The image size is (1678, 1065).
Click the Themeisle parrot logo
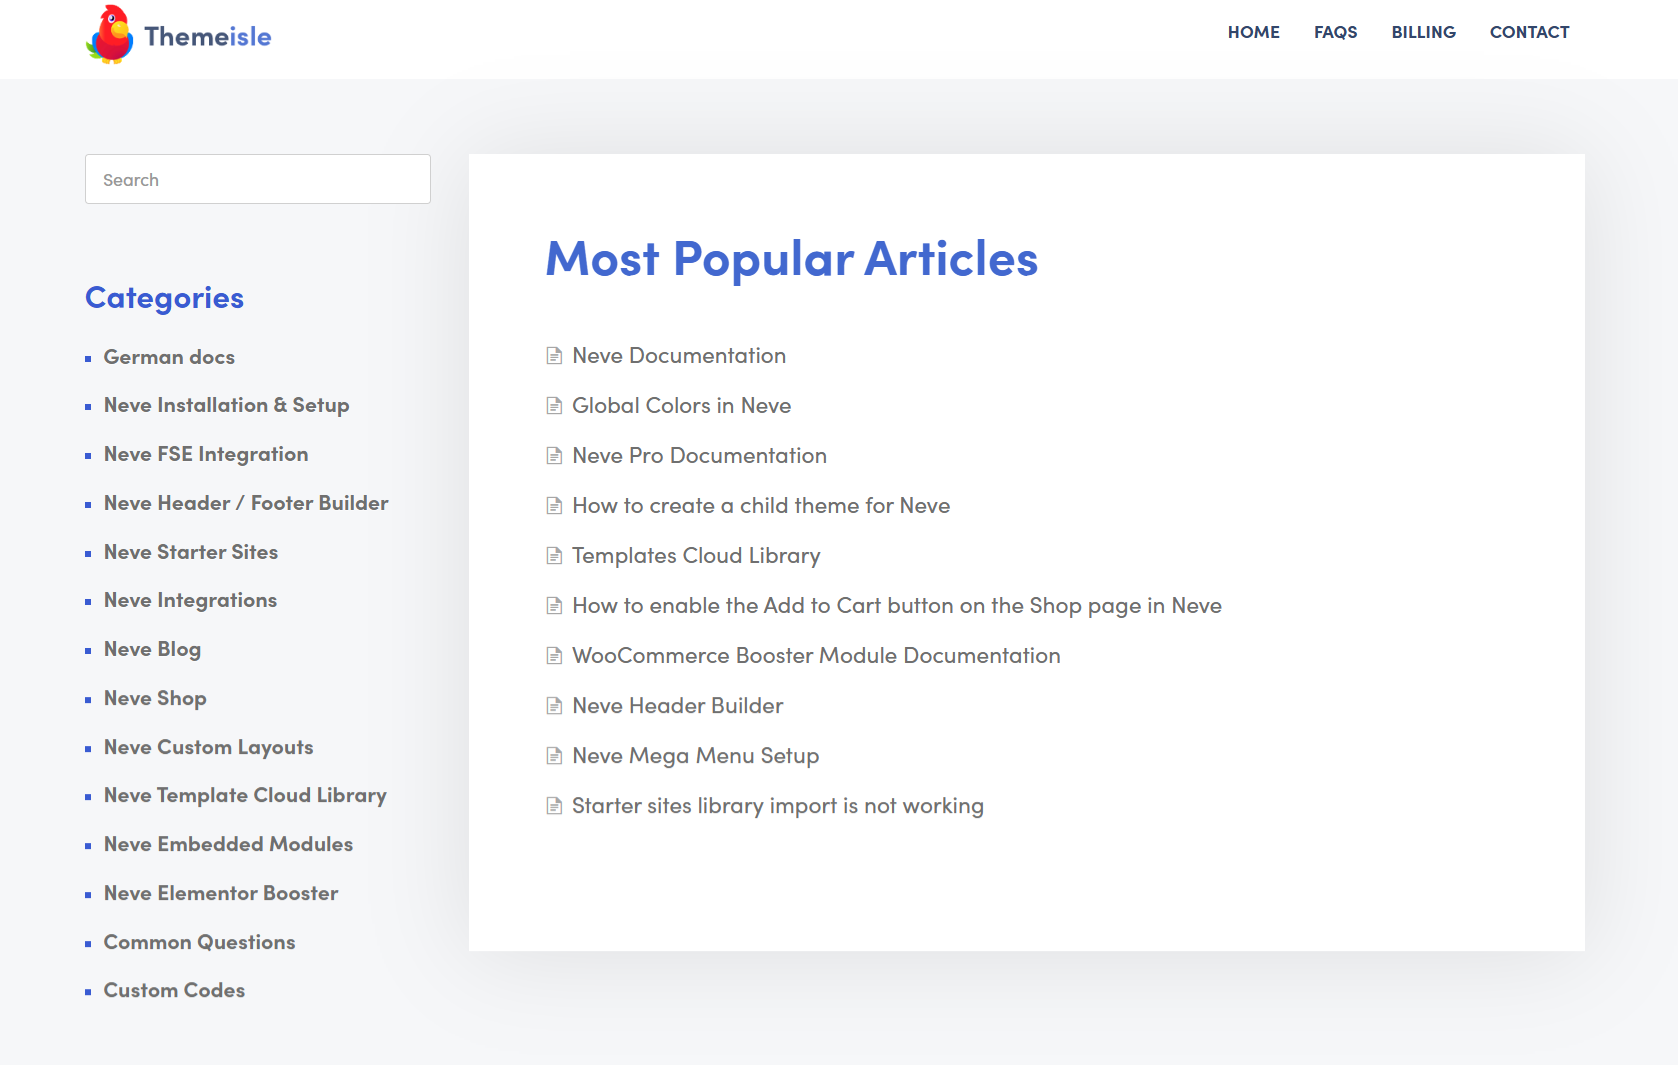click(x=110, y=35)
